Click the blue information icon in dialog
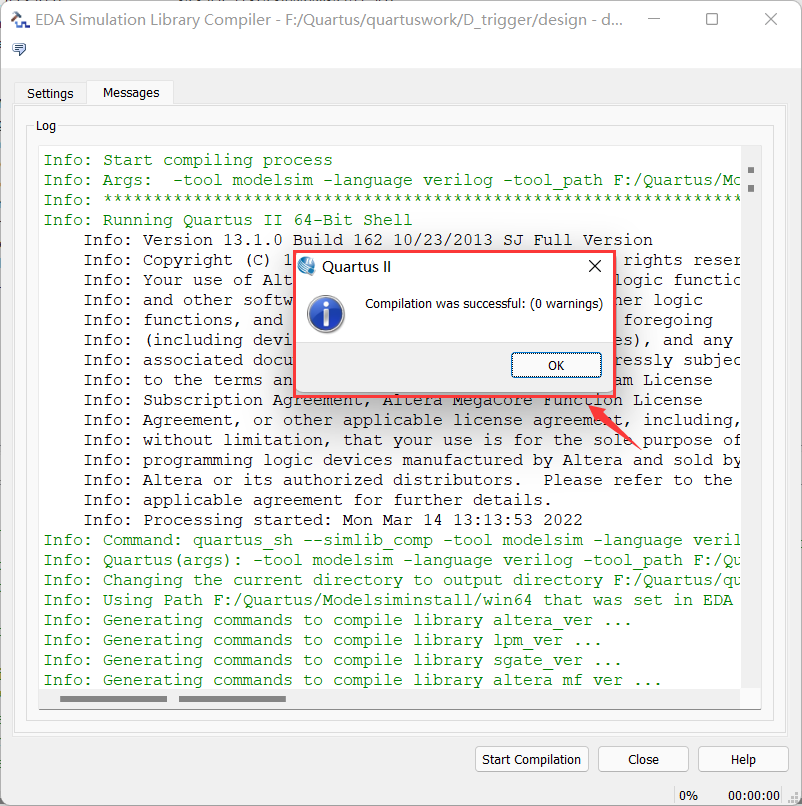The width and height of the screenshot is (802, 806). point(325,314)
